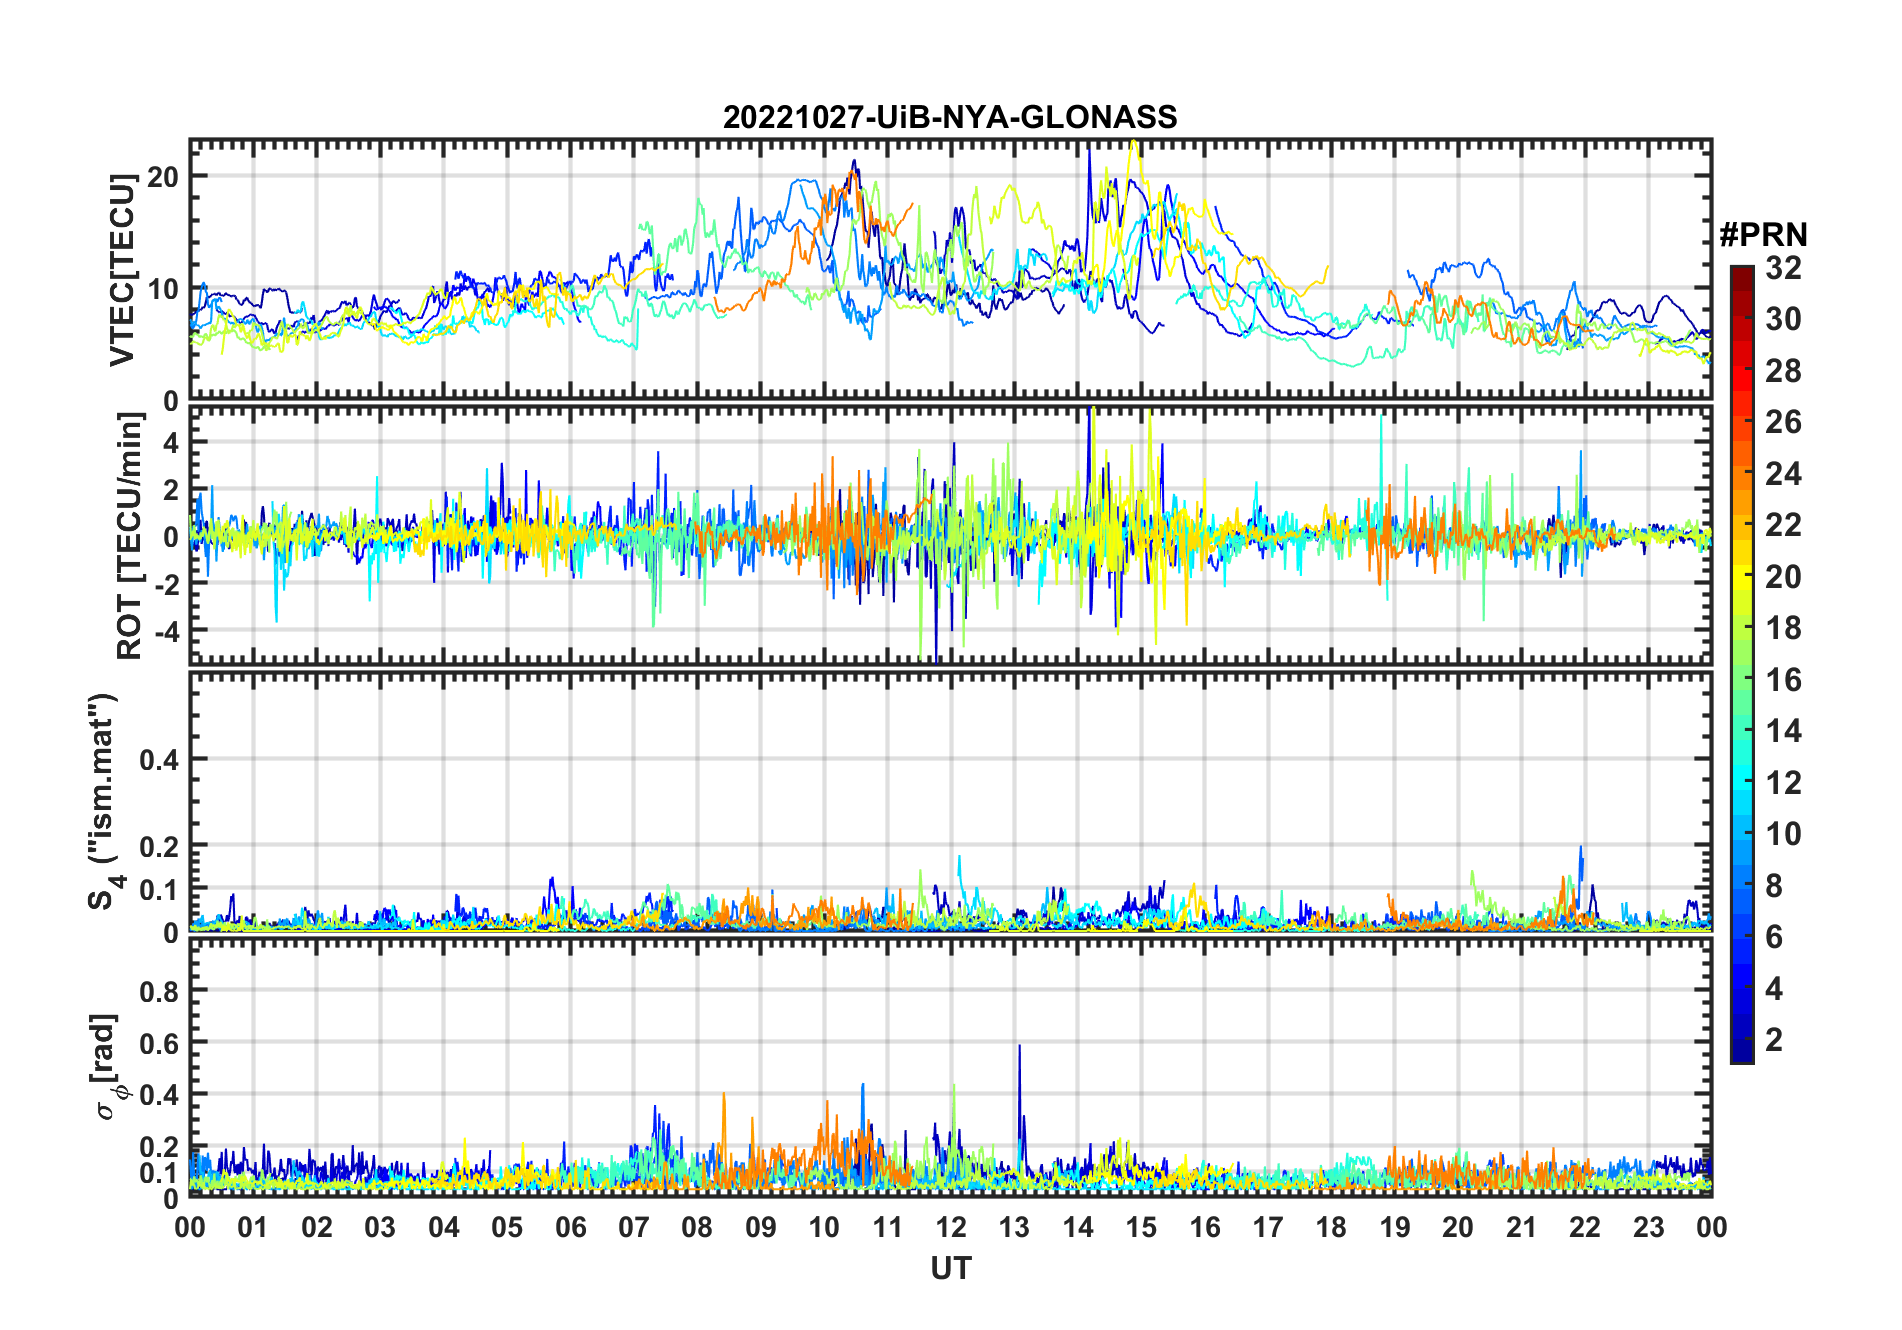Select ROT axis tick label -4
Screen dimensions: 1902x1330
click(166, 631)
